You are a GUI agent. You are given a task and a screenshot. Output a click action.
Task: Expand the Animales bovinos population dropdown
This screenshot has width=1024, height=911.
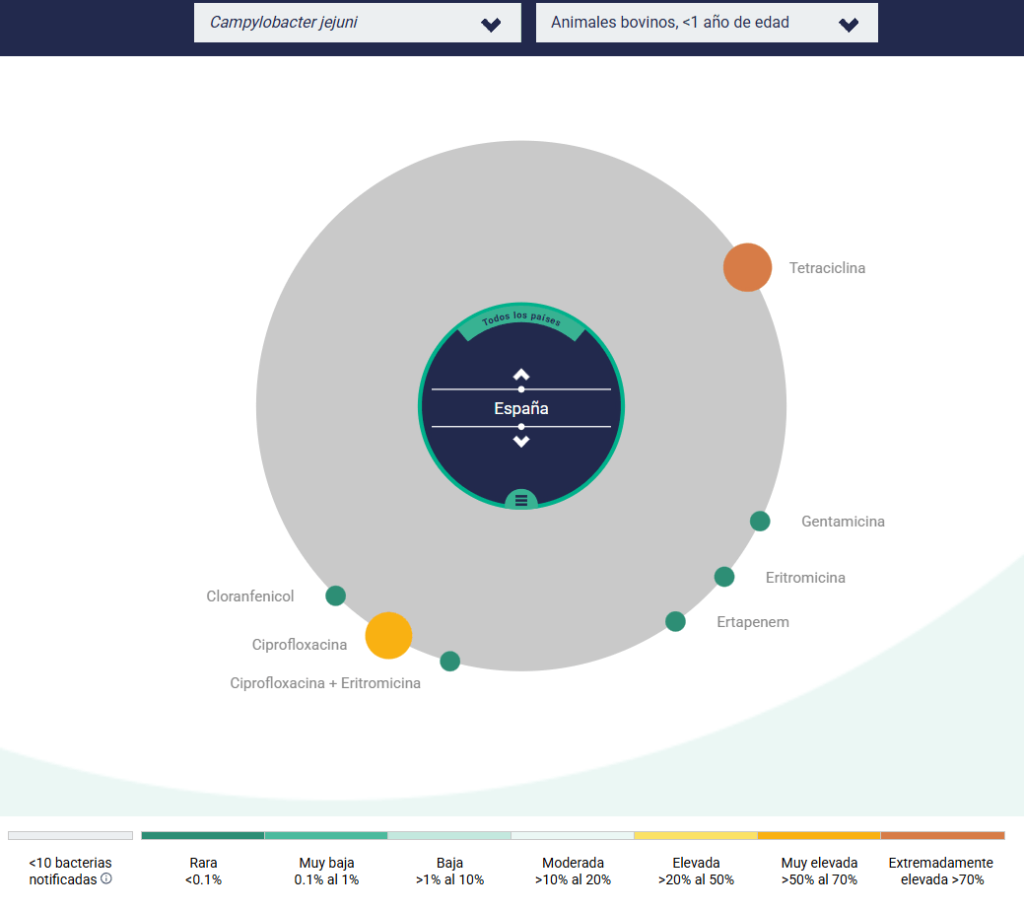click(706, 23)
